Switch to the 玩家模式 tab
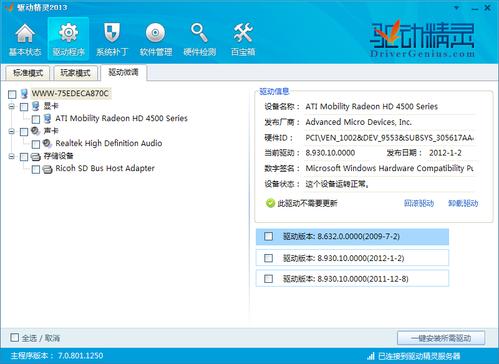This screenshot has height=364, width=499. (75, 73)
